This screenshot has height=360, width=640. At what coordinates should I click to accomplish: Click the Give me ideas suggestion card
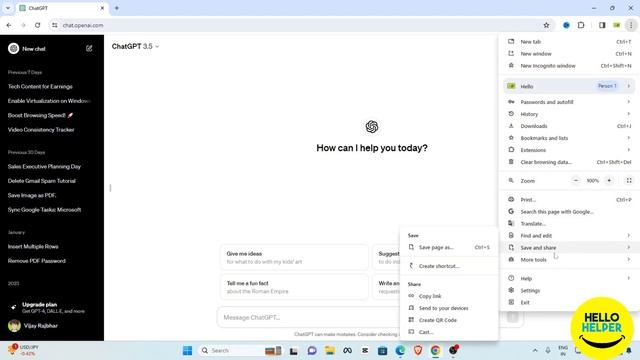pyautogui.click(x=294, y=258)
